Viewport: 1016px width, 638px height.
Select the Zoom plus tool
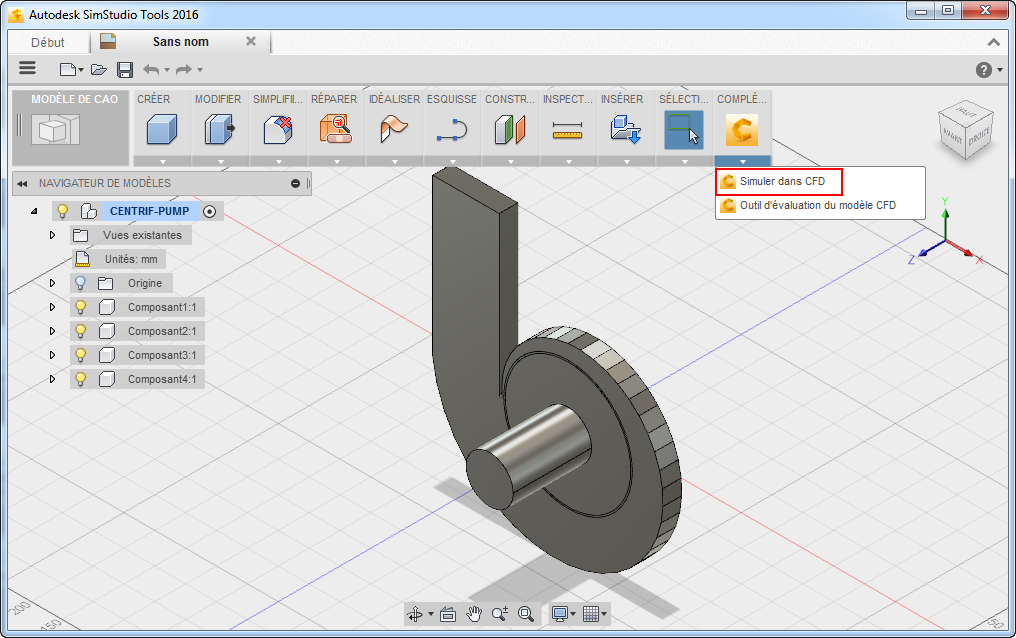tap(500, 613)
